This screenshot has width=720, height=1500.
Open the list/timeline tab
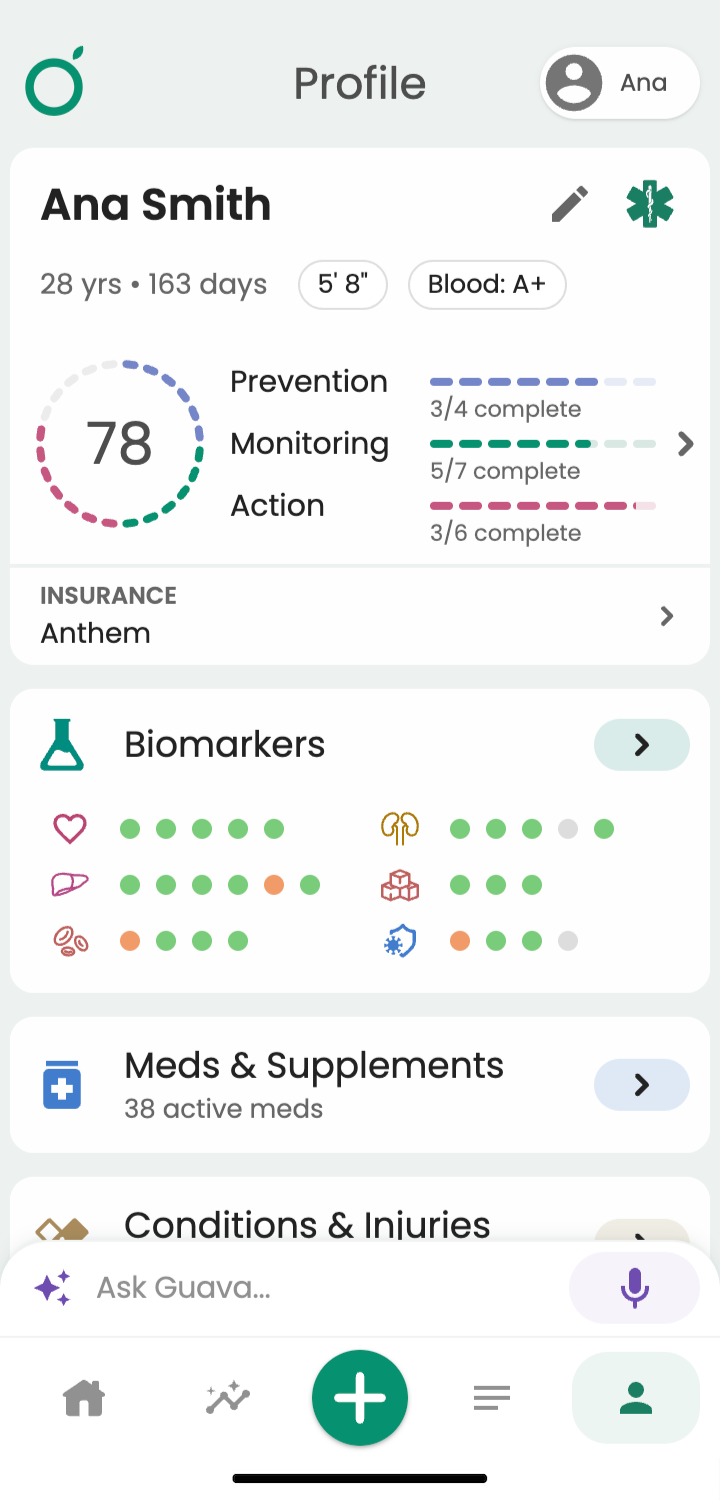[x=492, y=1397]
